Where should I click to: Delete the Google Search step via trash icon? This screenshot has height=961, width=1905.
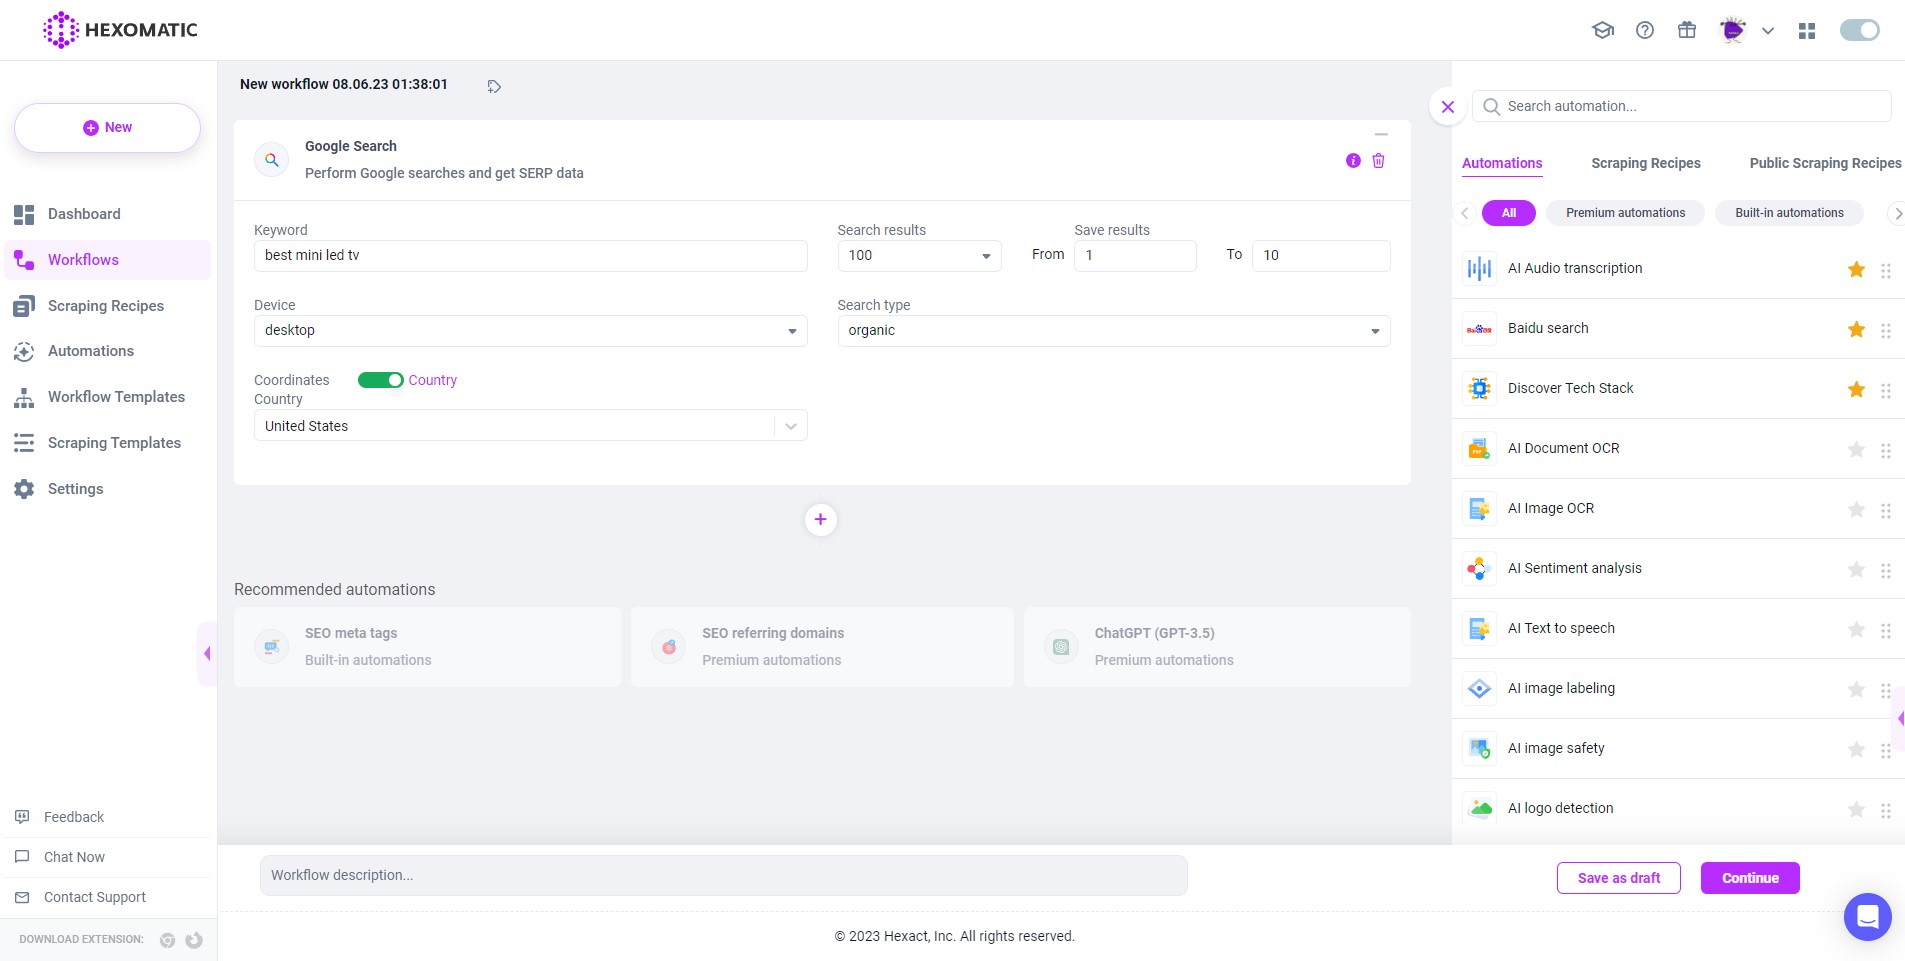click(1379, 160)
